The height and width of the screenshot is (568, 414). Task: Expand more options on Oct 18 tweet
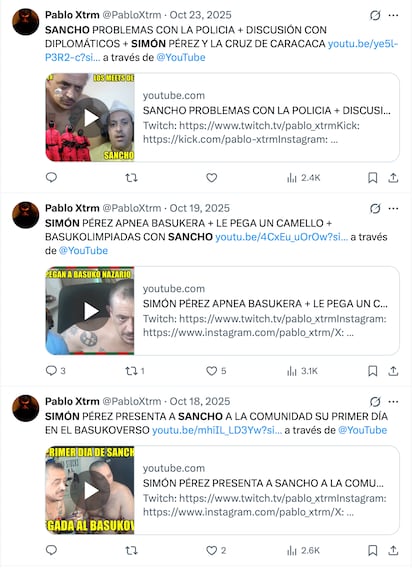point(393,402)
